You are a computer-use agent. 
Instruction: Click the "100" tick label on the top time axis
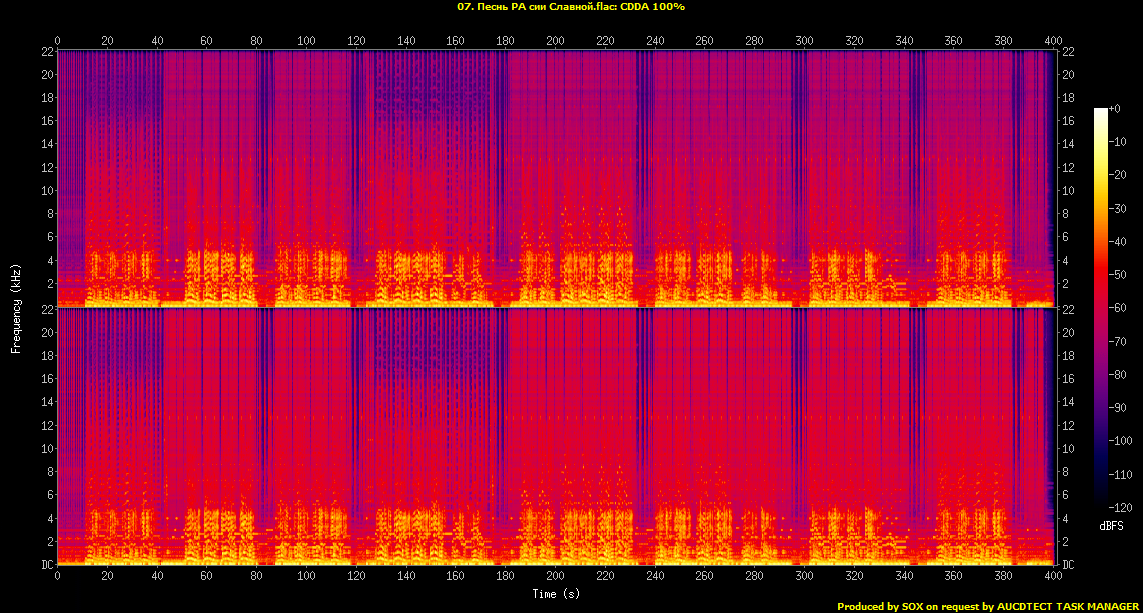tap(306, 41)
